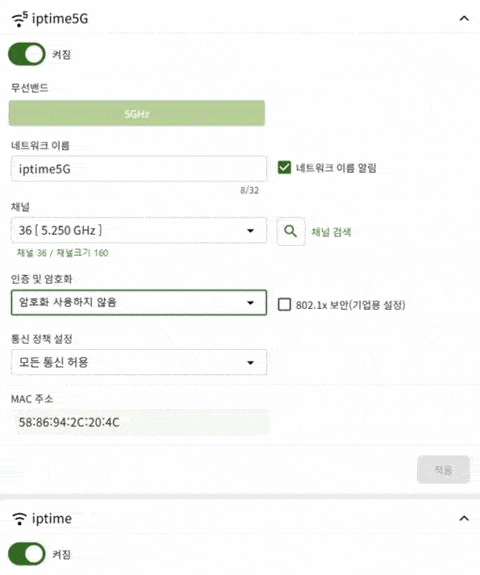480x575 pixels.
Task: Click the MAC 주소 field
Action: (x=141, y=422)
